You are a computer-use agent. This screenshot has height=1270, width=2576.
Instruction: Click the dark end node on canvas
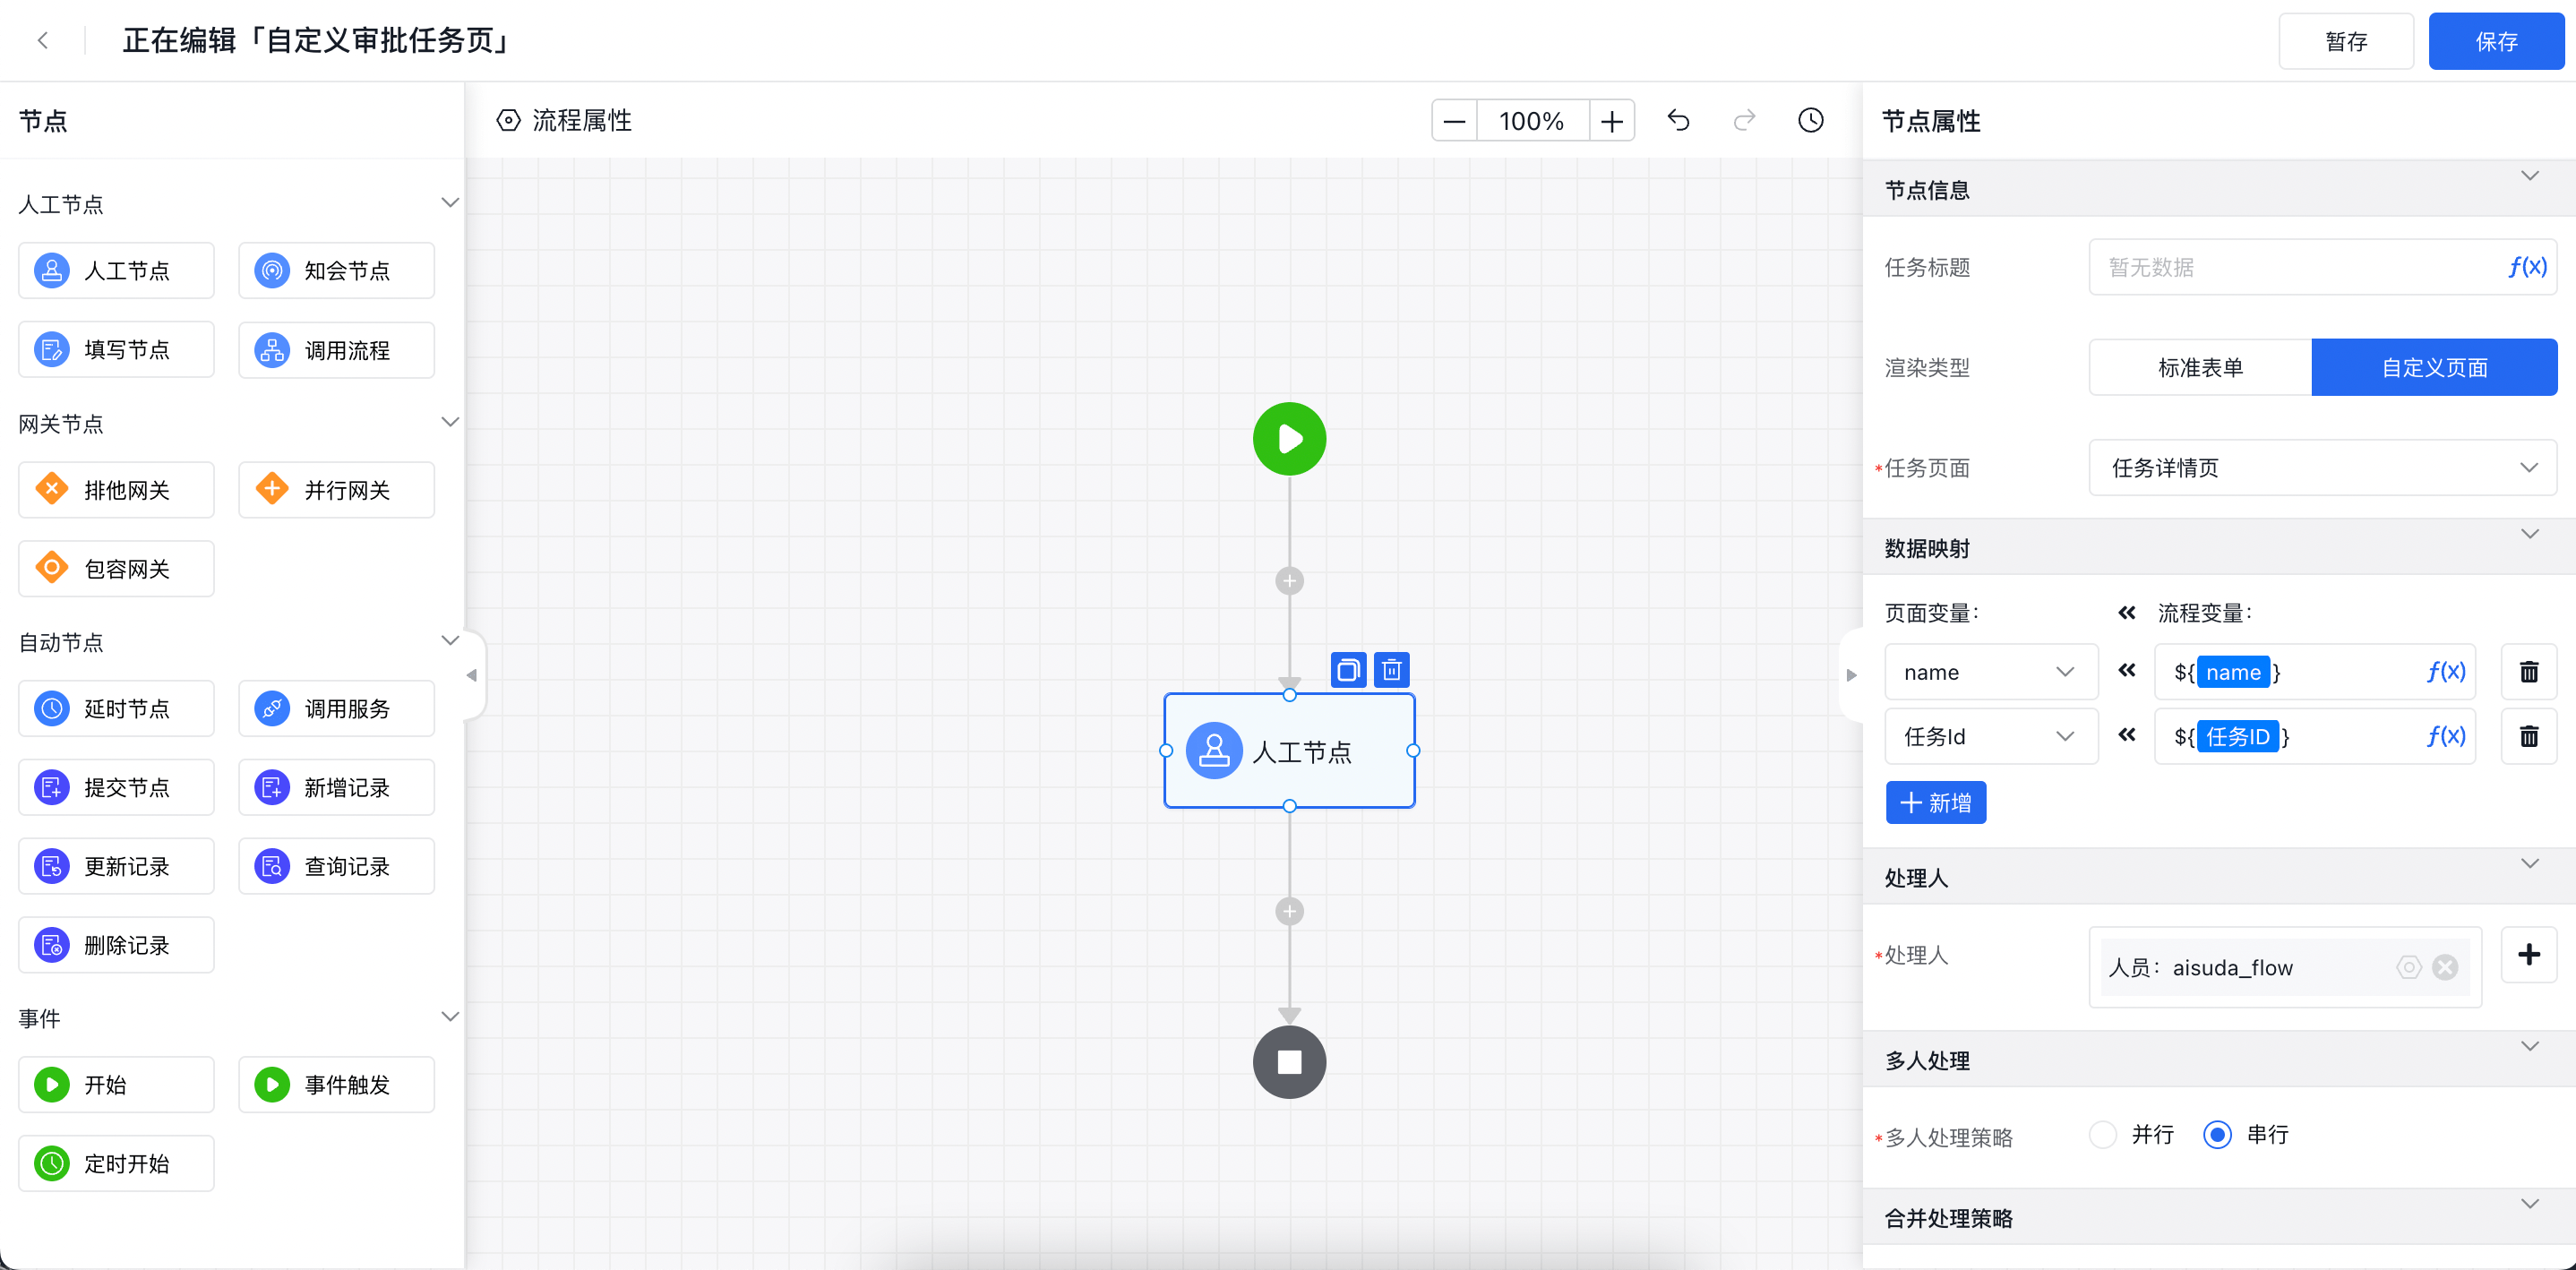(1289, 1062)
